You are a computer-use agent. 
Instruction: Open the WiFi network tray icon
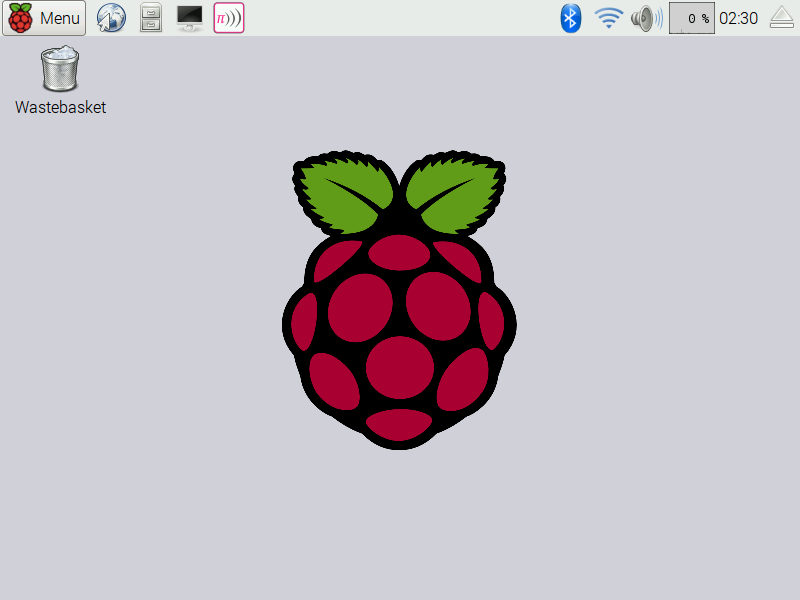(609, 18)
